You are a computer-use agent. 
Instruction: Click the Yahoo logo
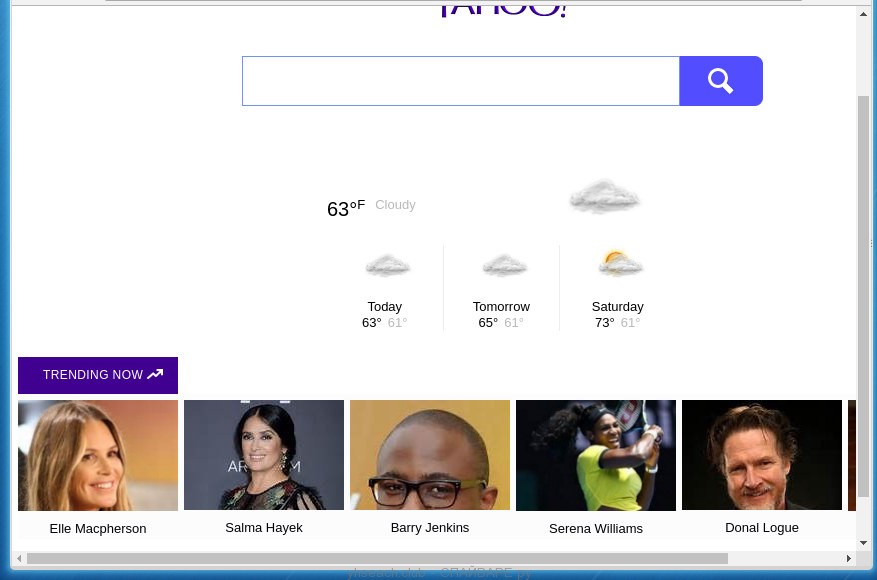[504, 9]
